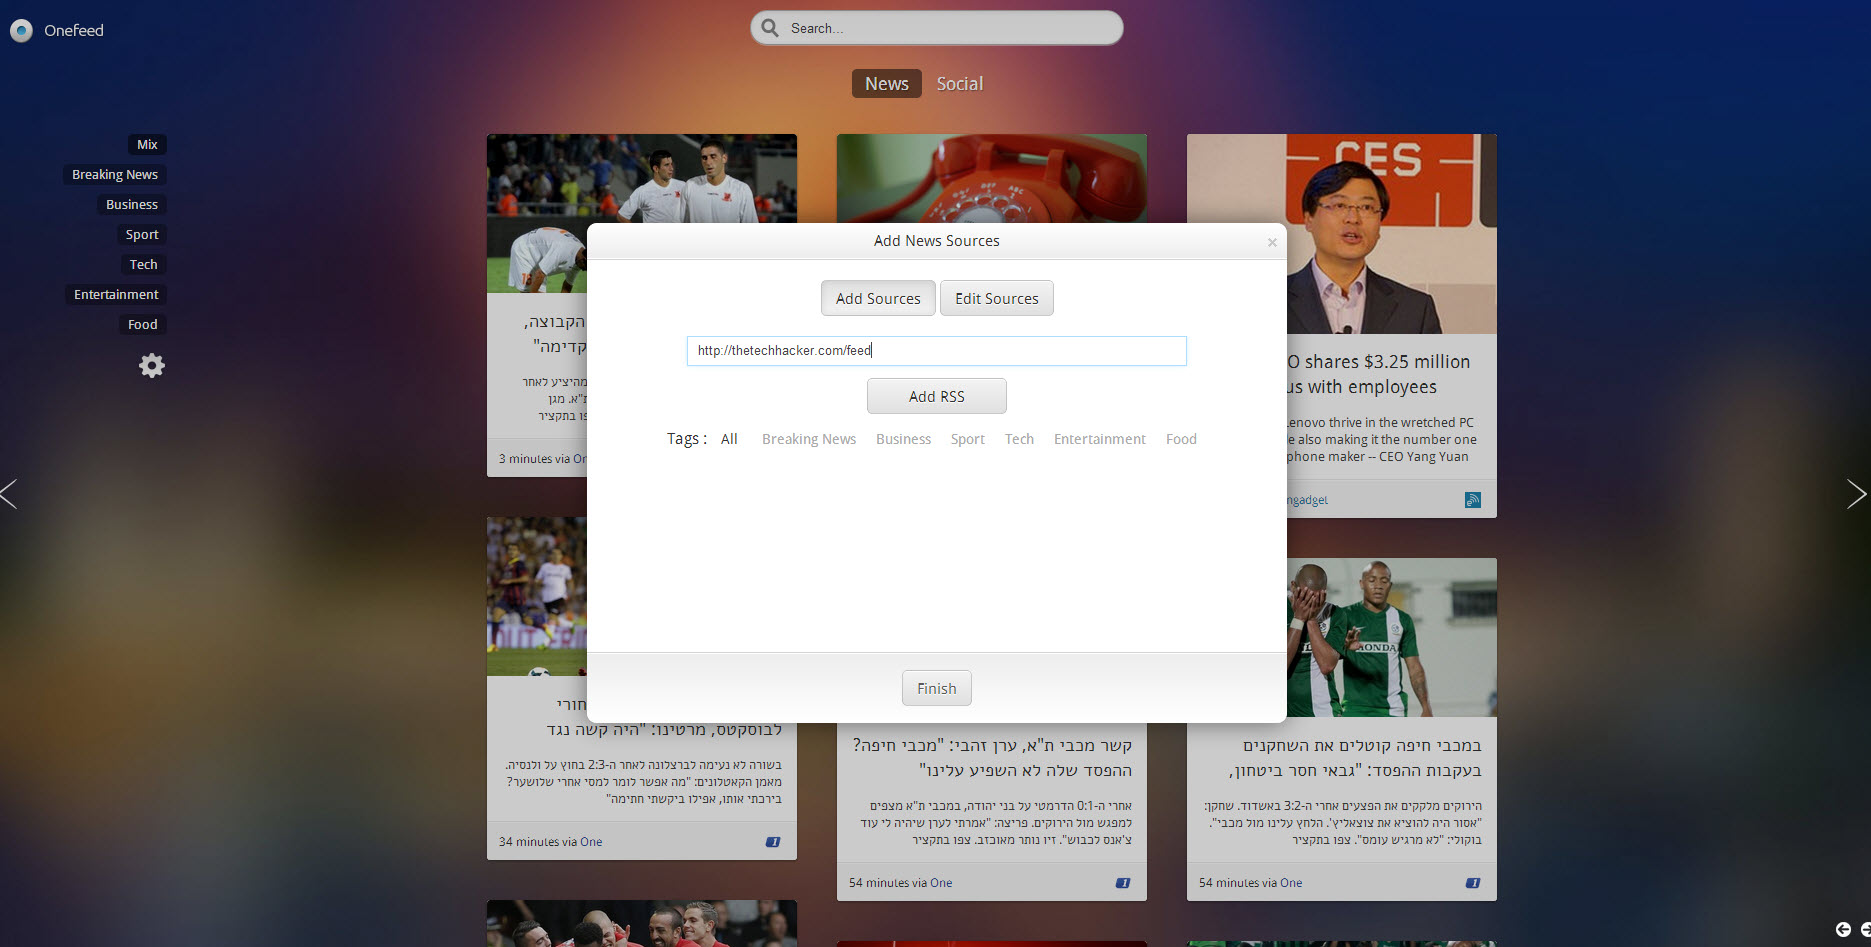Choose the Tech tag in dialog
This screenshot has height=947, width=1871.
click(1019, 439)
